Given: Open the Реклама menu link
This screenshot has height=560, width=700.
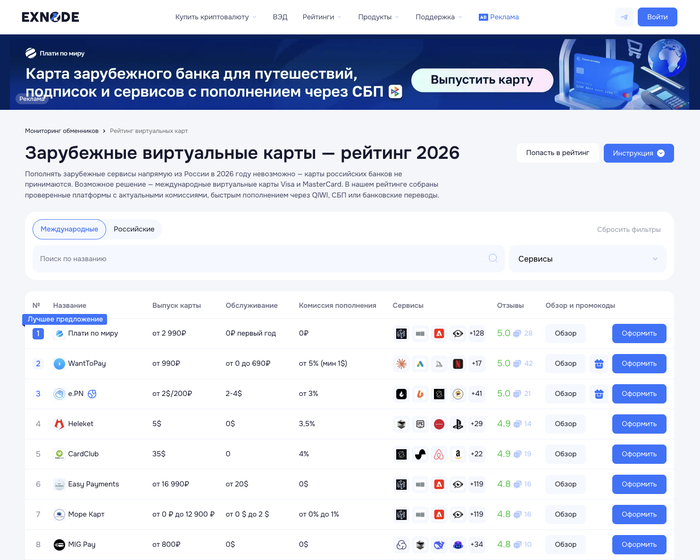Looking at the screenshot, I should point(499,17).
